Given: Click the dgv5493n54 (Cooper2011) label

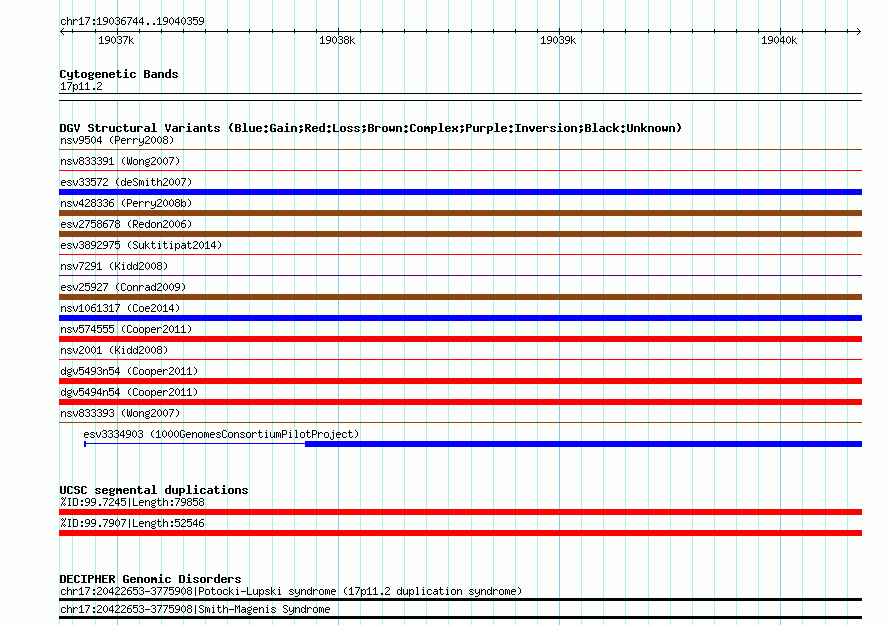Looking at the screenshot, I should click(129, 371).
